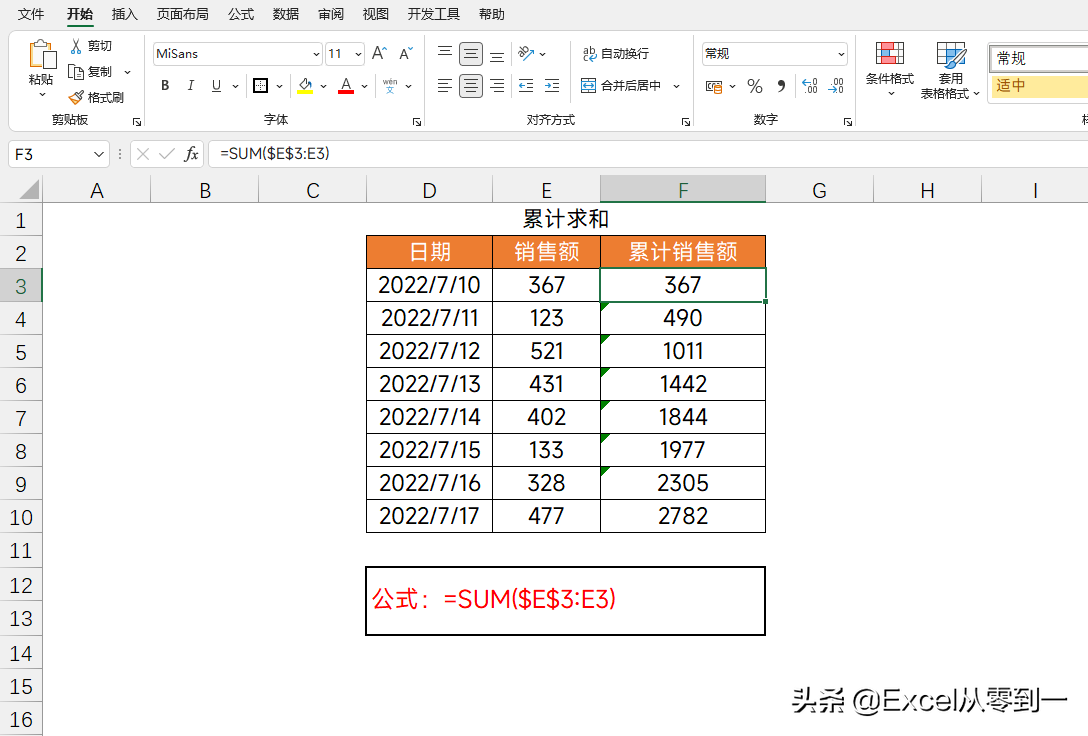Click the text orientation icon
This screenshot has height=736, width=1088.
[x=526, y=53]
